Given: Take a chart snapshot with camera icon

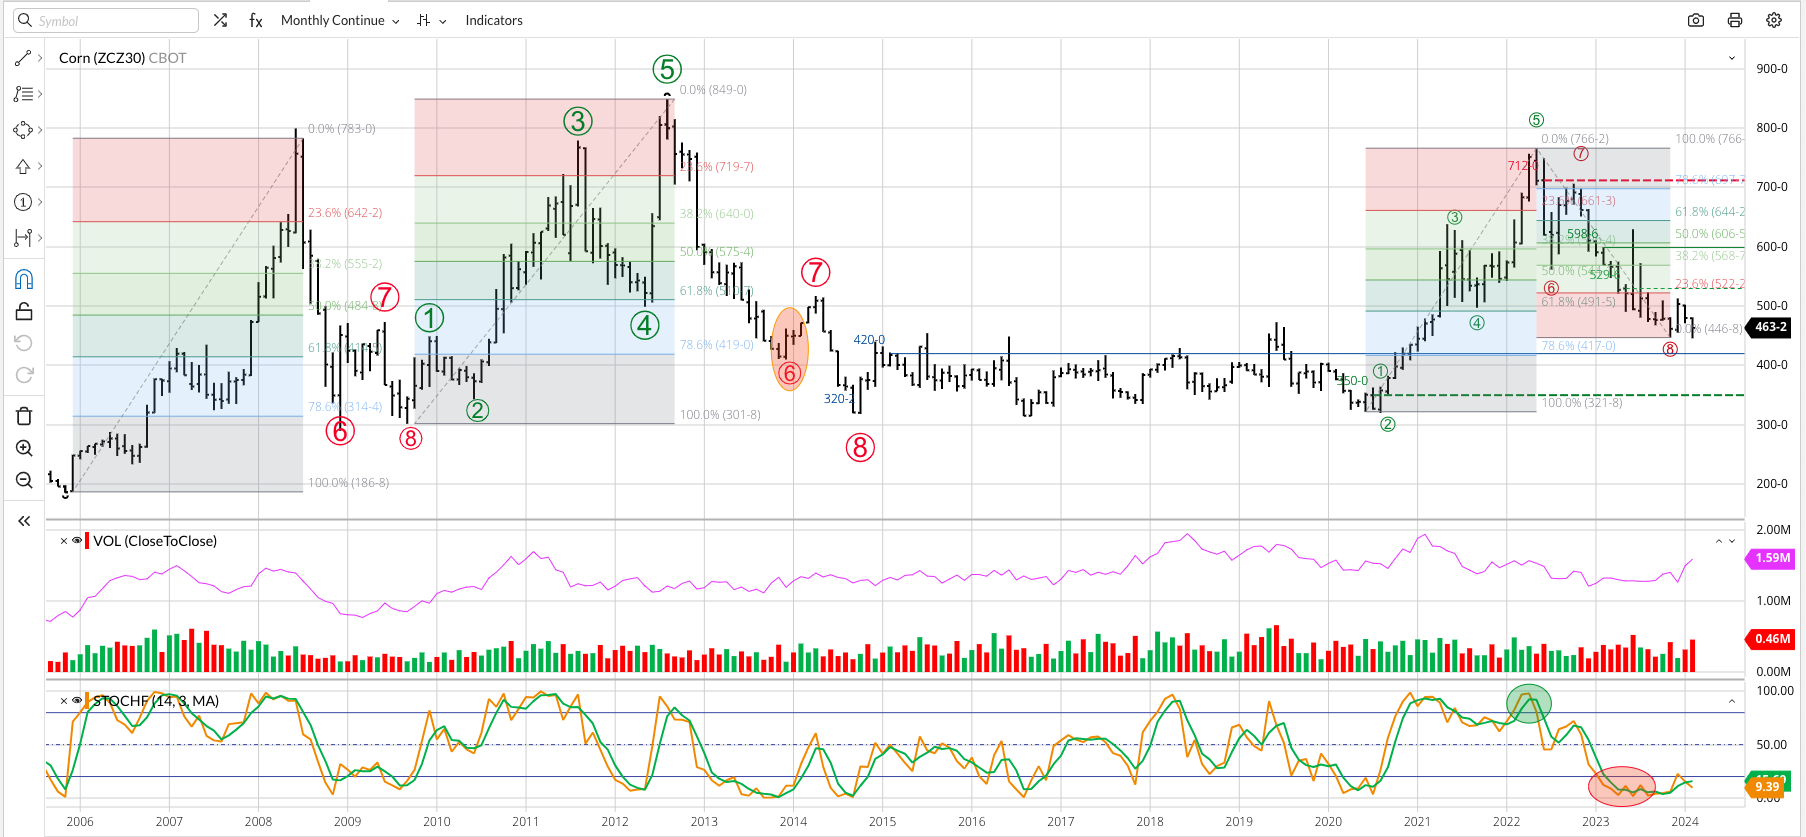Looking at the screenshot, I should click(1696, 20).
